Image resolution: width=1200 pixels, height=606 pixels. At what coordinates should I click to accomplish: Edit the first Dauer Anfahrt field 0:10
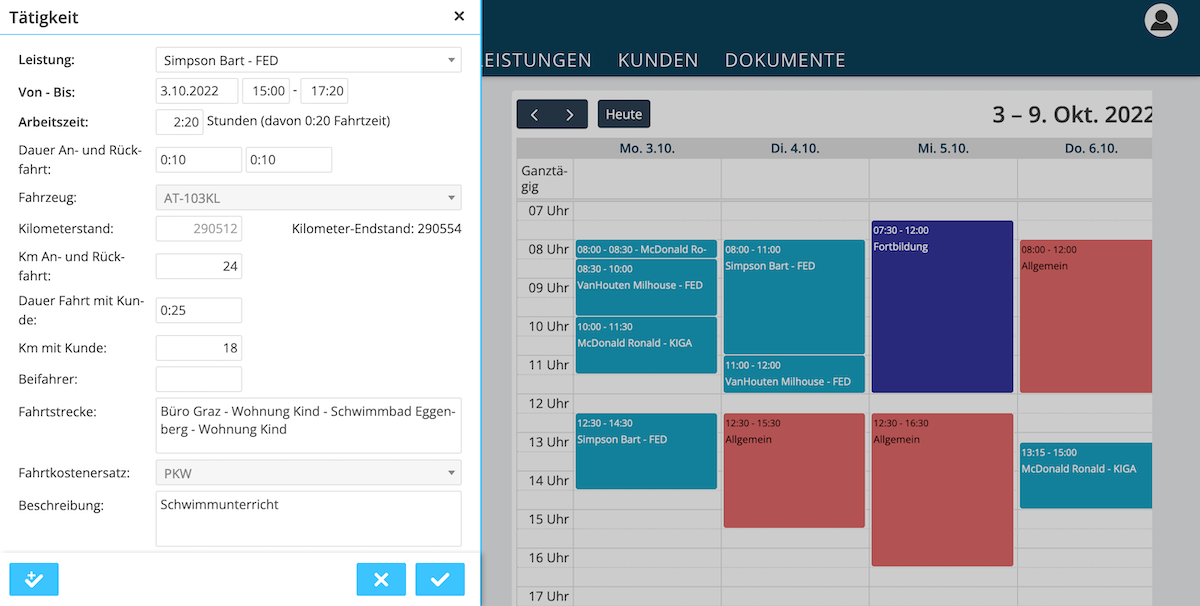click(199, 160)
